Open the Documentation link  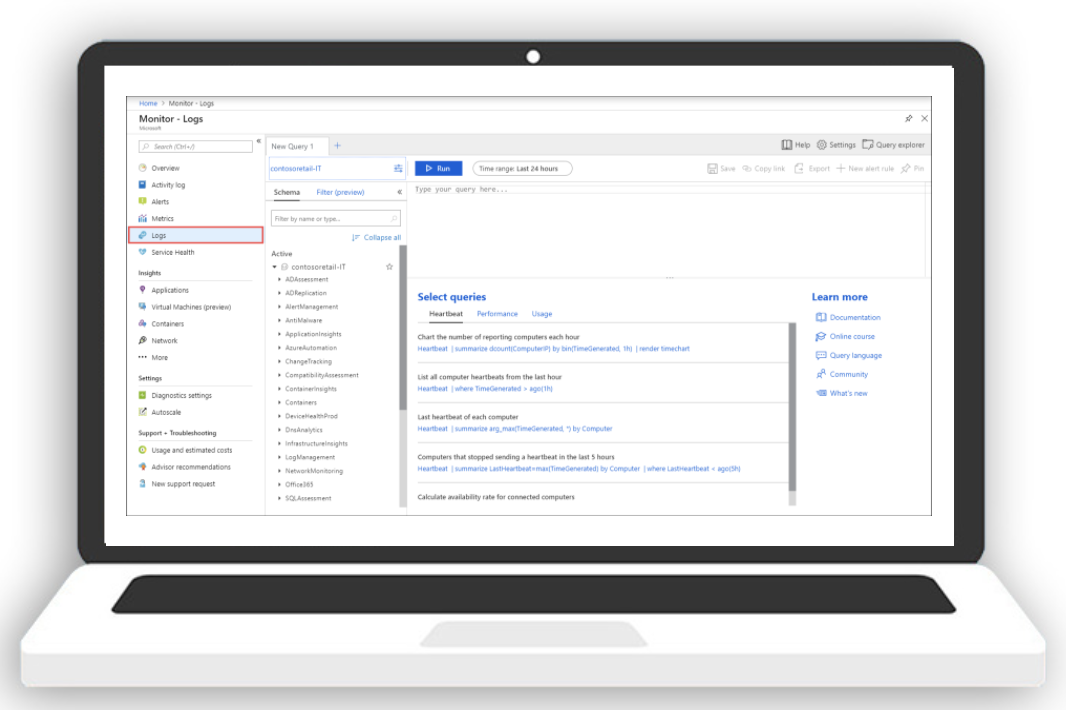pyautogui.click(x=848, y=318)
